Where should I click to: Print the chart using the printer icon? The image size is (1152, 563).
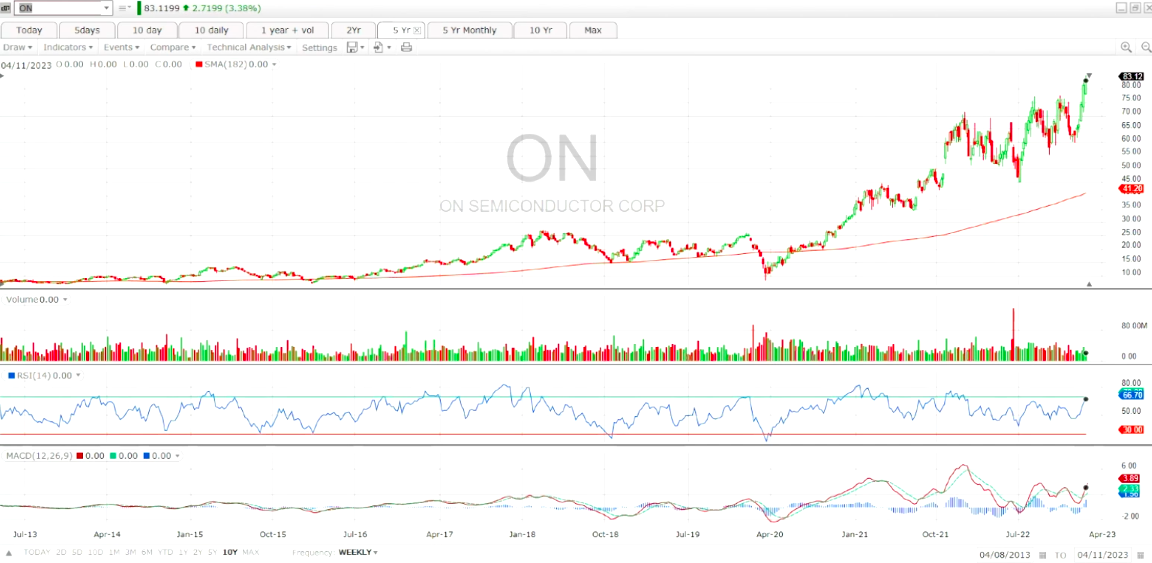pos(406,47)
